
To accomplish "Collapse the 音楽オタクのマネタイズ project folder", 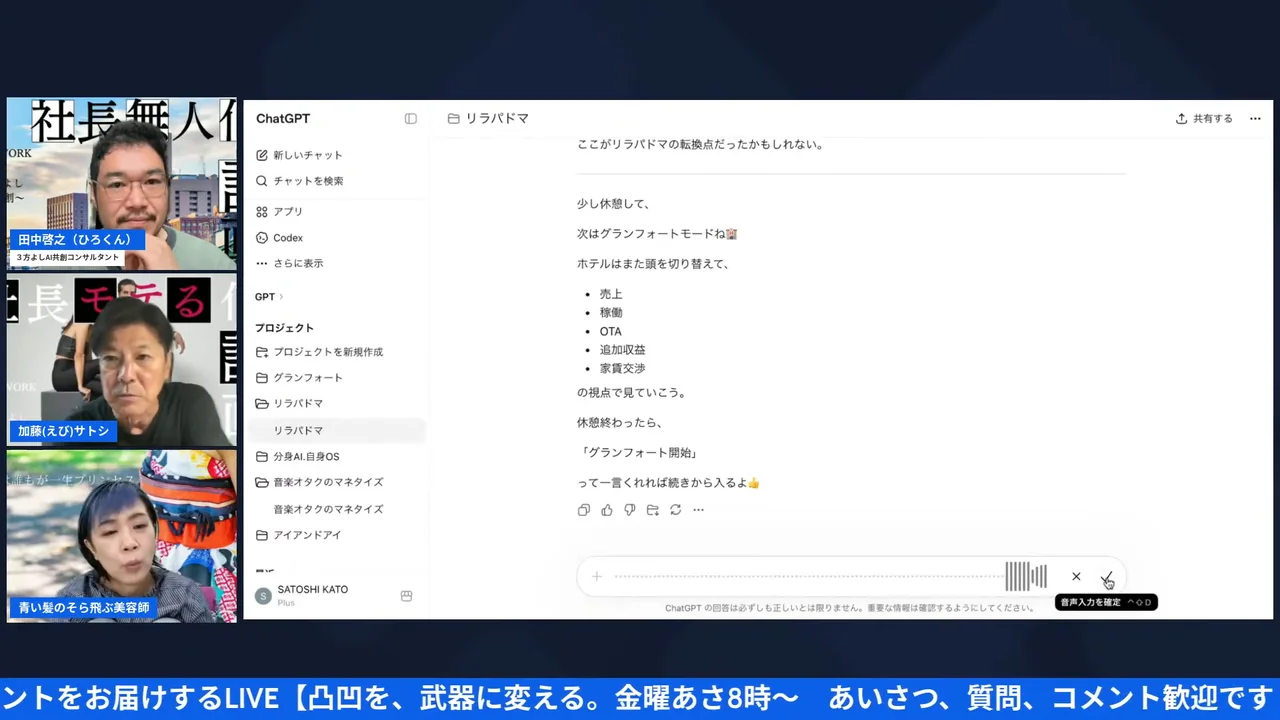I will click(262, 482).
